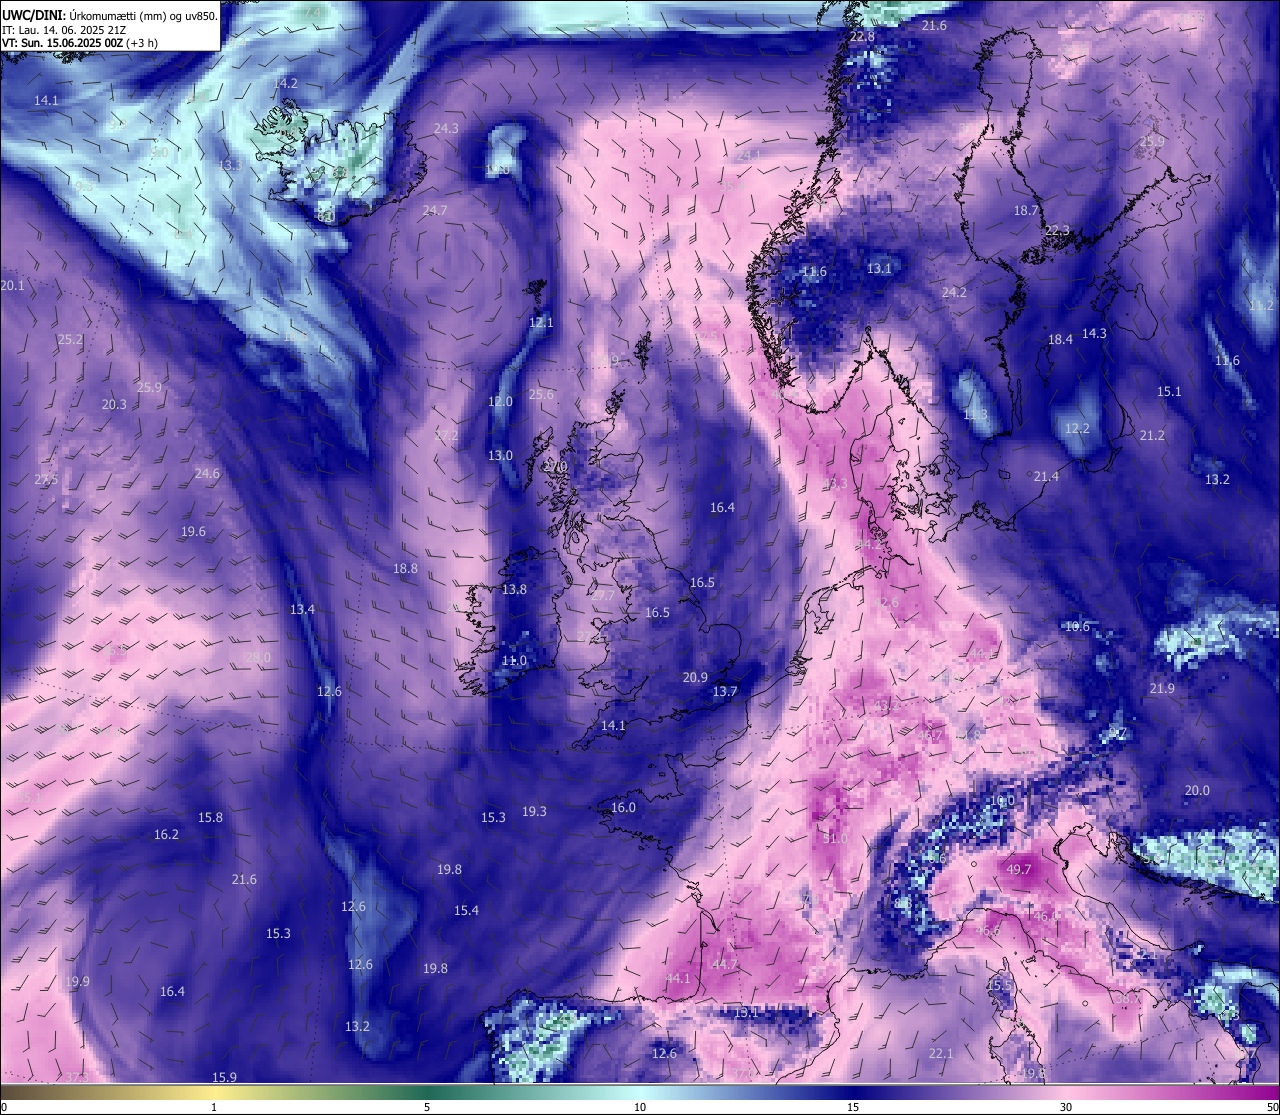Click the 30 tick on color scale
This screenshot has width=1280, height=1115.
[x=1066, y=1107]
